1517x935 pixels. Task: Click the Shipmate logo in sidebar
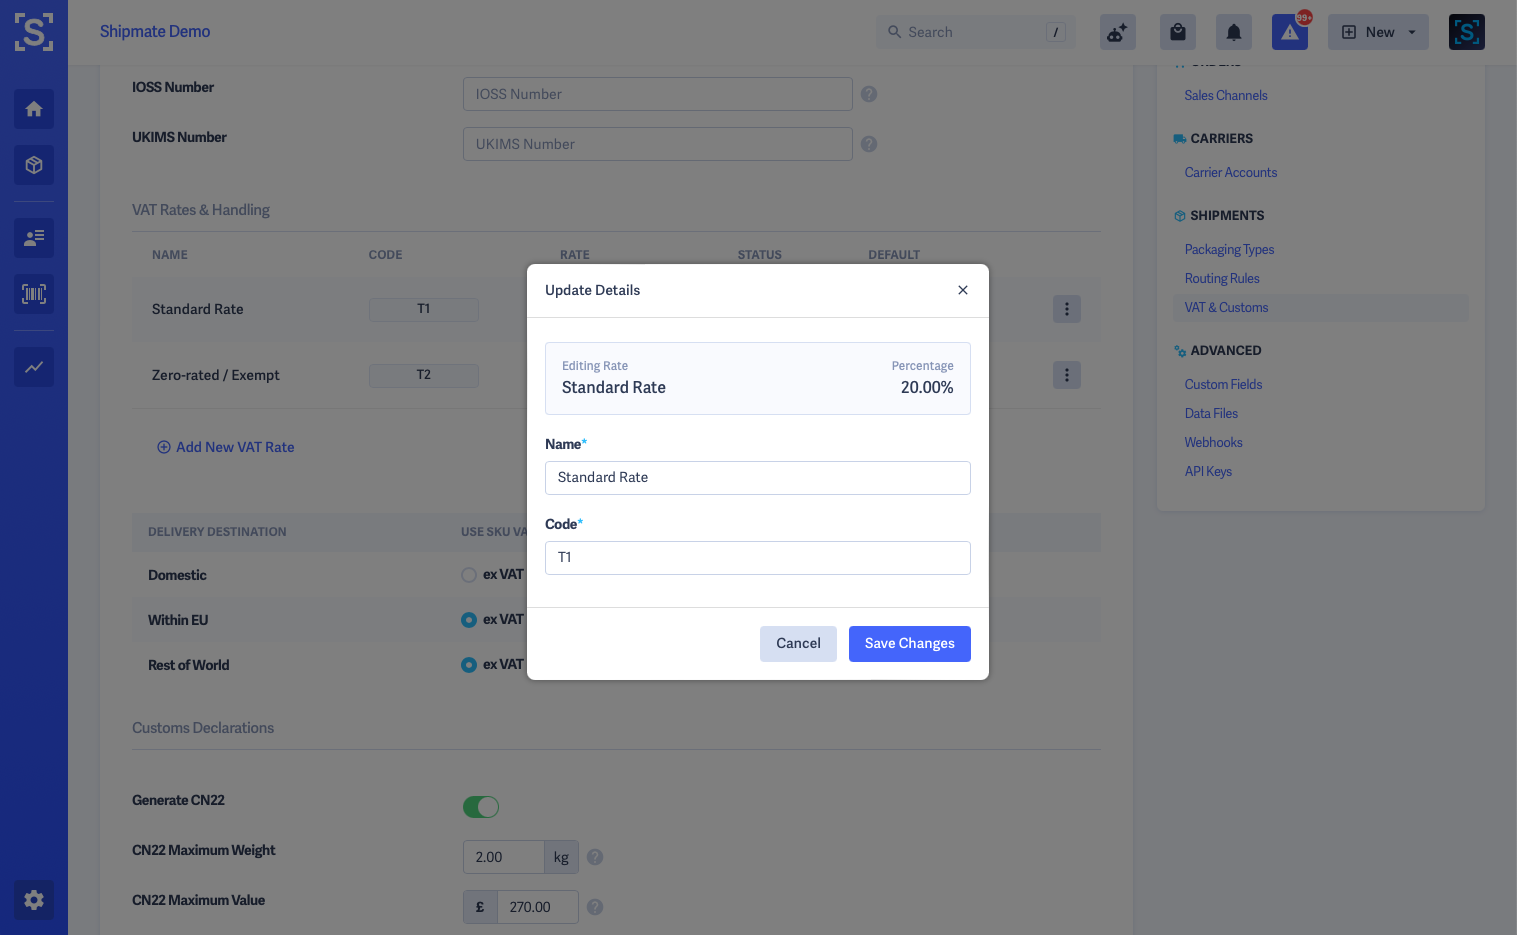click(x=34, y=32)
